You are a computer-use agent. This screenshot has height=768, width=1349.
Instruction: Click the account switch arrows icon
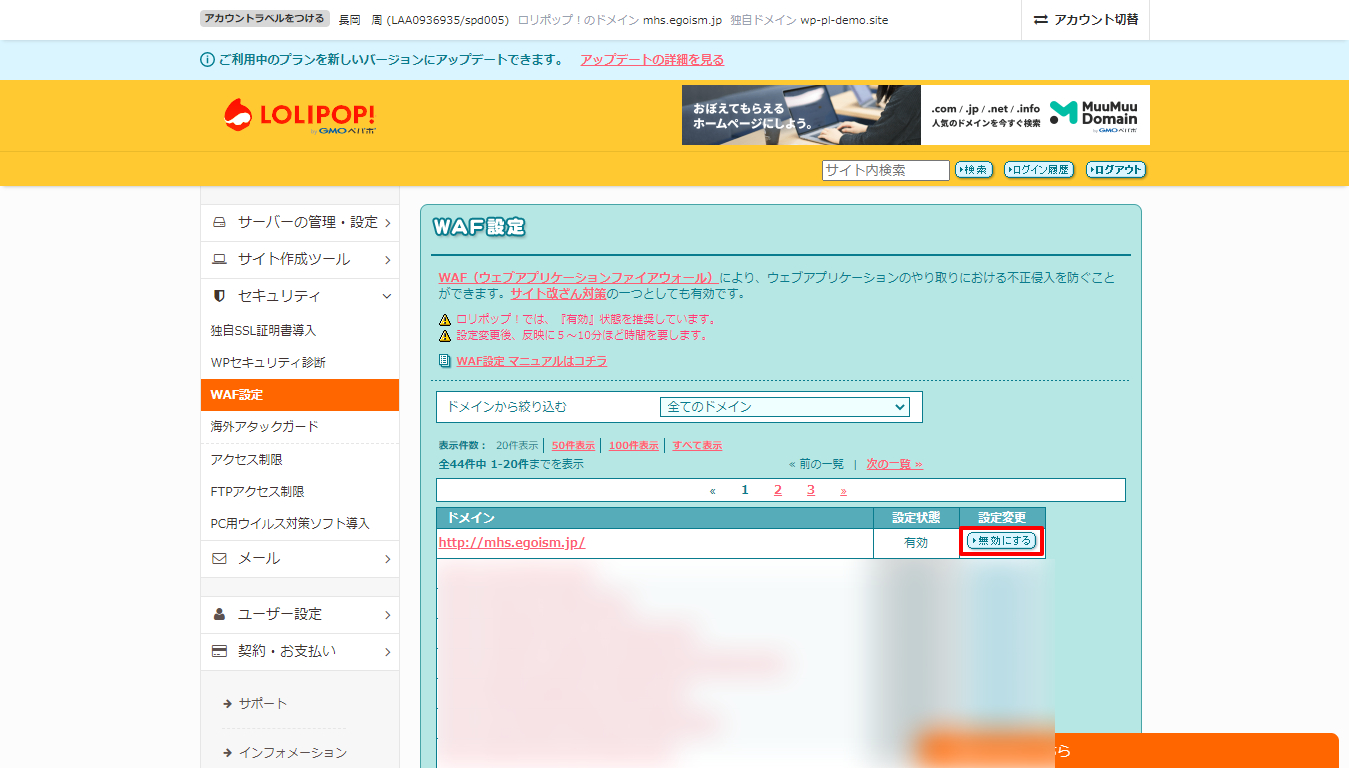pyautogui.click(x=1040, y=20)
